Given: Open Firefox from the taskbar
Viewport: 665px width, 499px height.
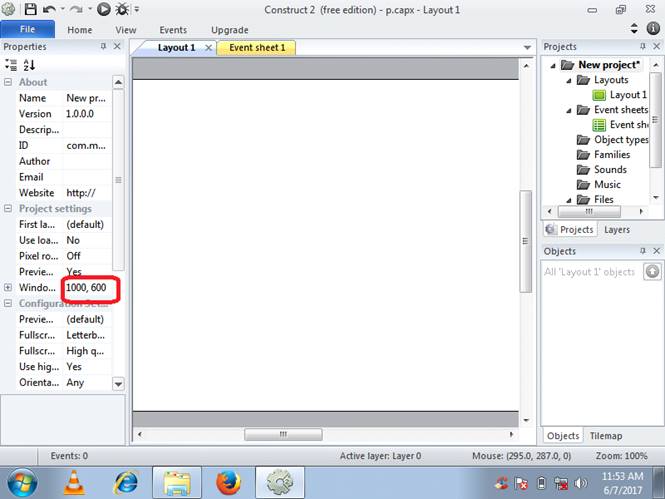Looking at the screenshot, I should tap(228, 482).
